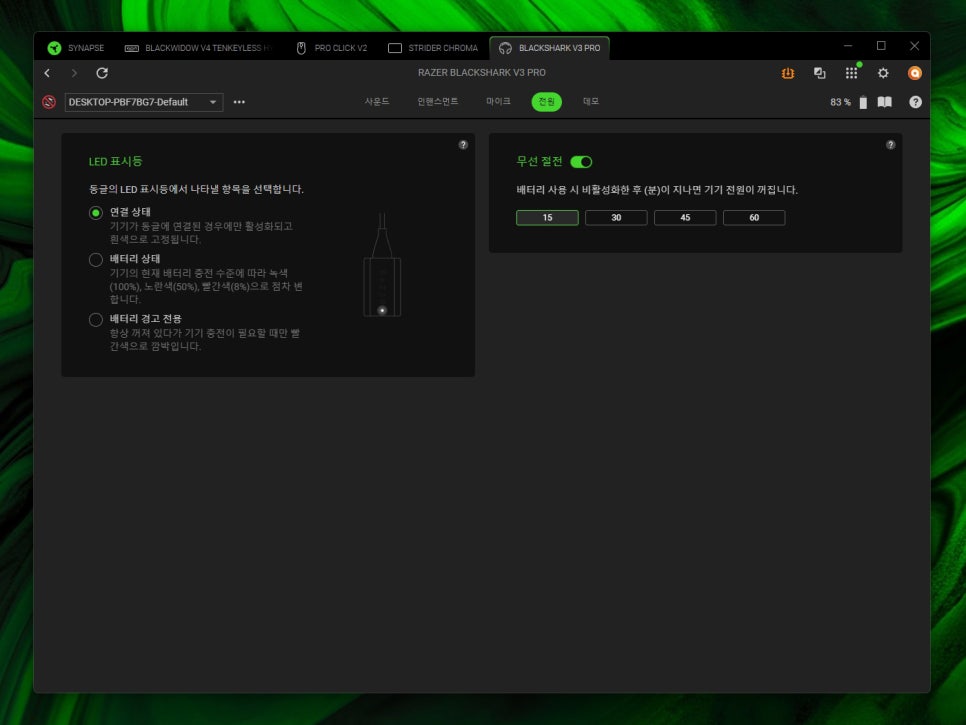Open the profile more options ellipsis
This screenshot has width=966, height=725.
[x=239, y=102]
